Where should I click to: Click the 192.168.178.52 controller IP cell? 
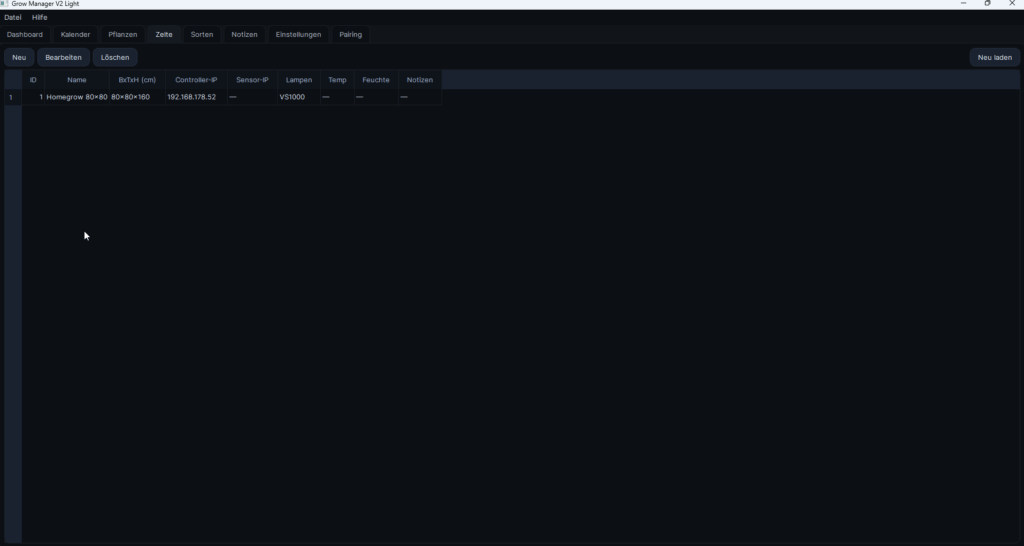click(192, 97)
